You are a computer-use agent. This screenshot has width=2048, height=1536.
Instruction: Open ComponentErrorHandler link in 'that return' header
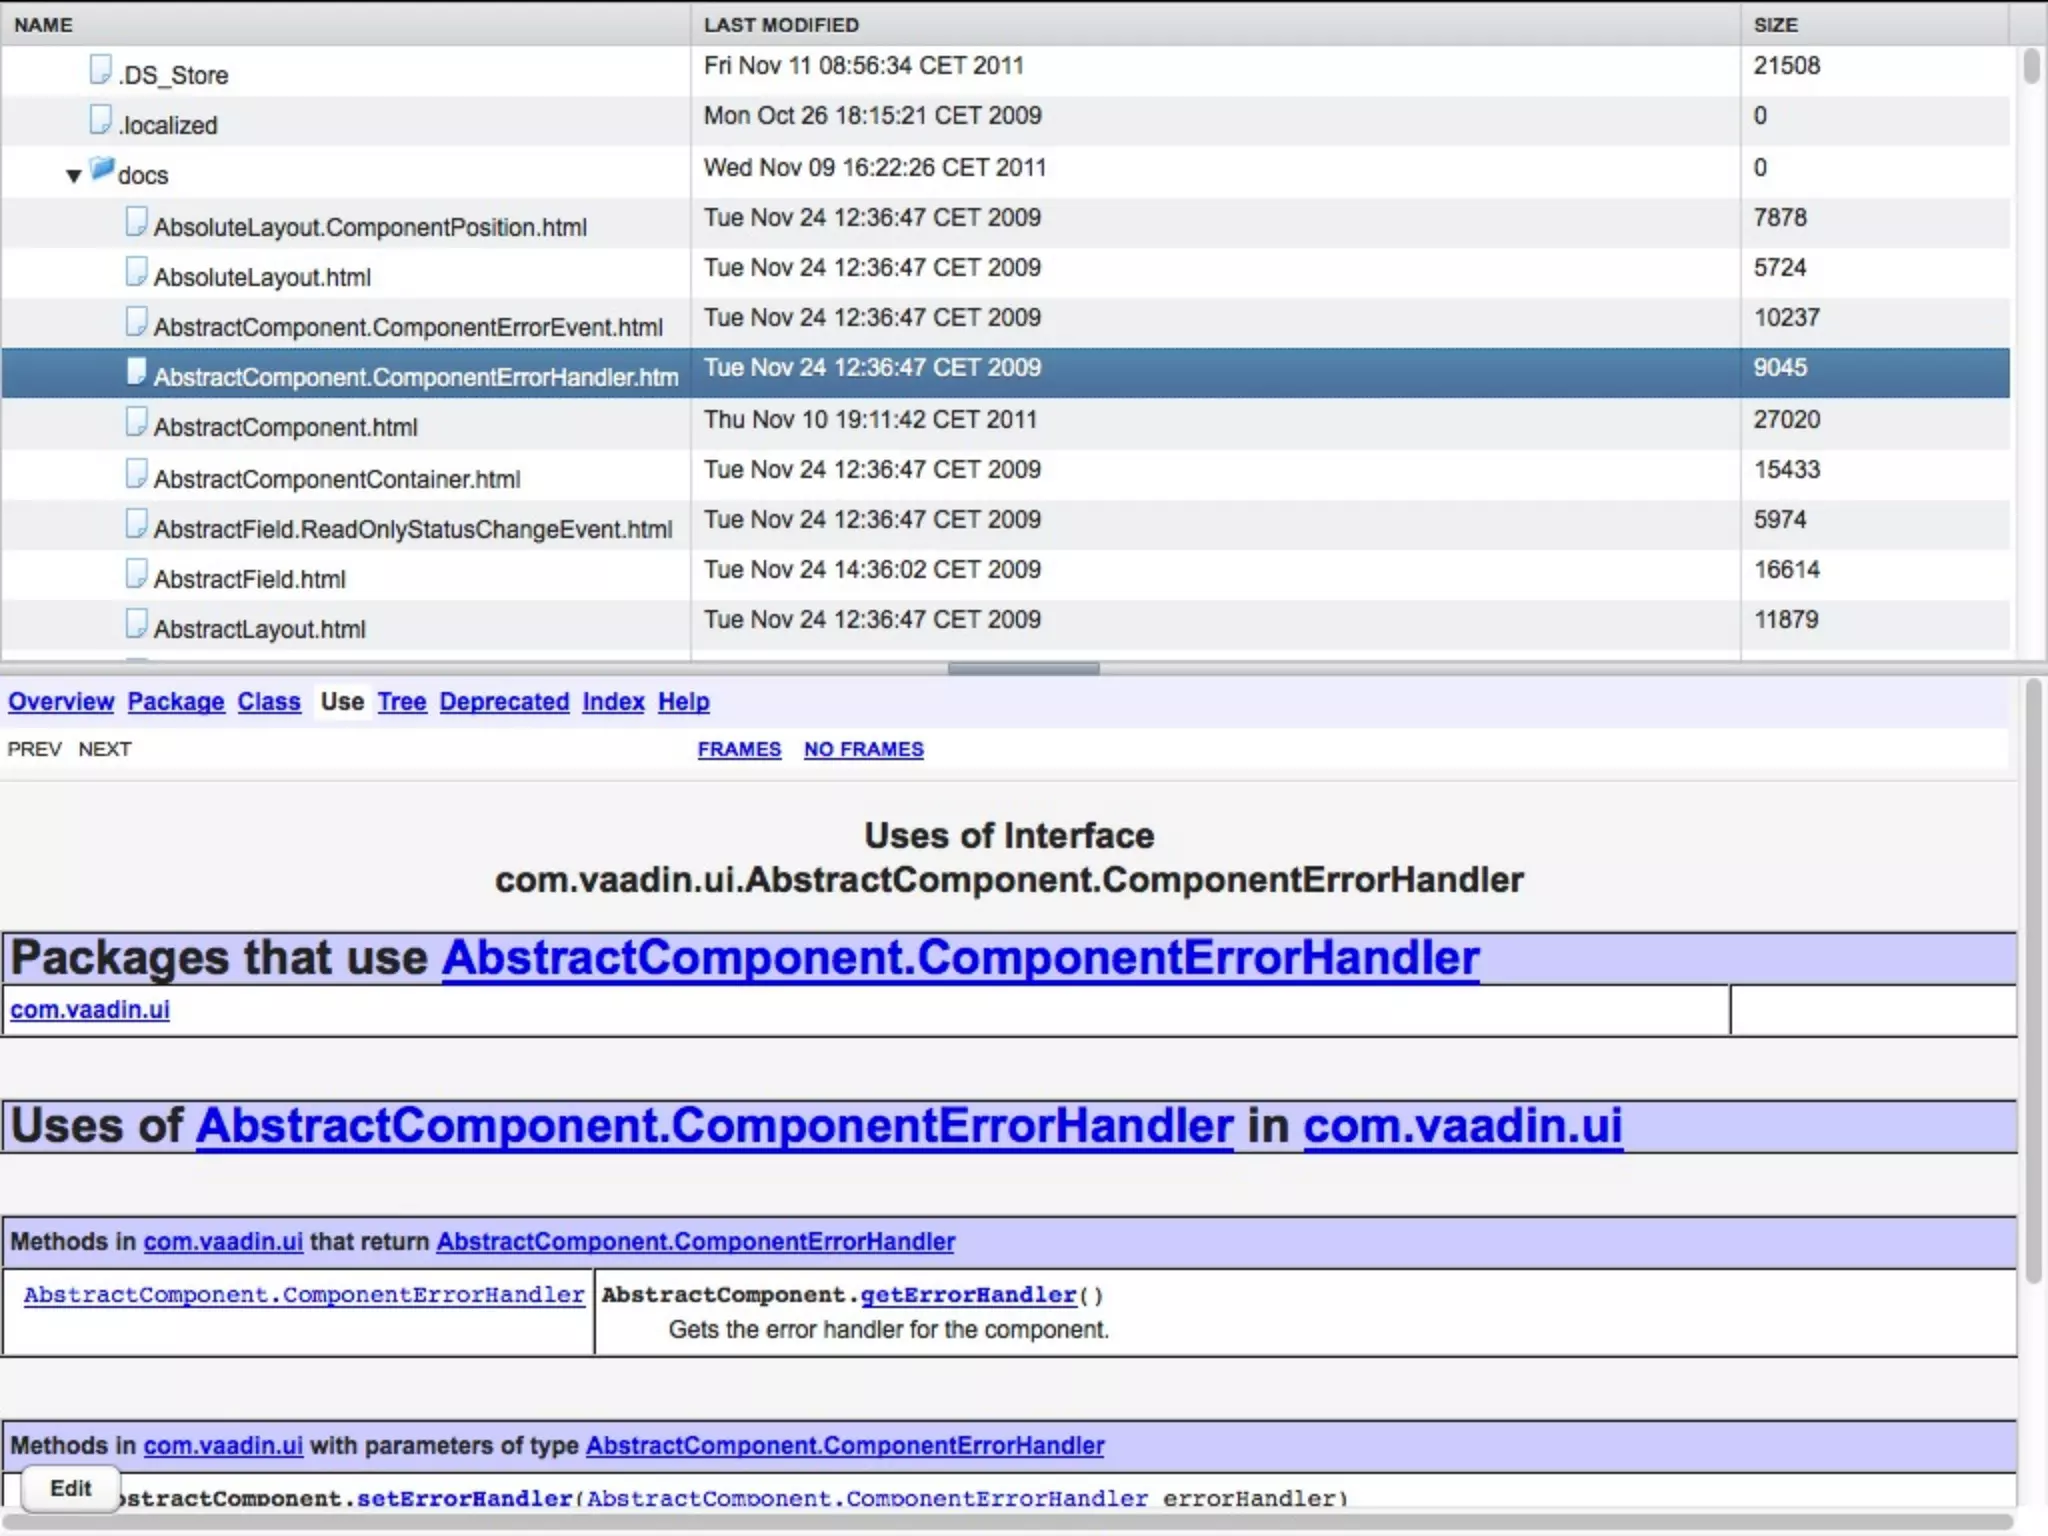[x=696, y=1242]
